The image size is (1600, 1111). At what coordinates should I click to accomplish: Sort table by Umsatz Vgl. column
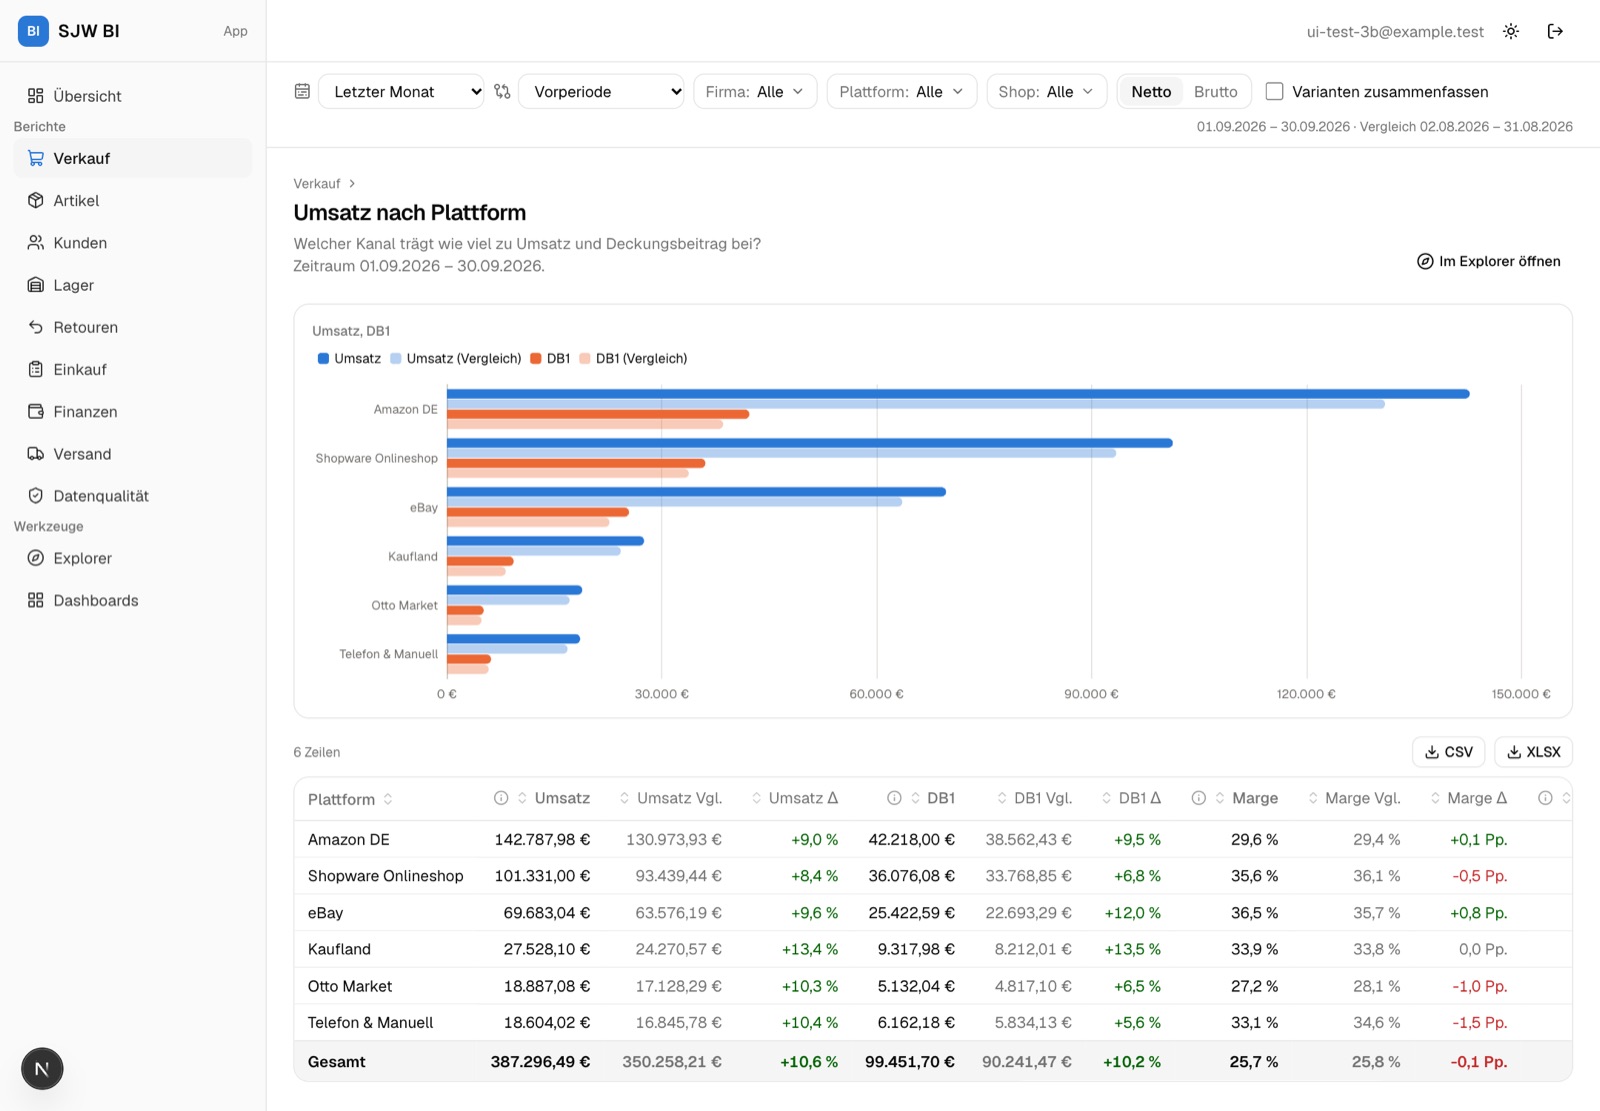pos(670,798)
